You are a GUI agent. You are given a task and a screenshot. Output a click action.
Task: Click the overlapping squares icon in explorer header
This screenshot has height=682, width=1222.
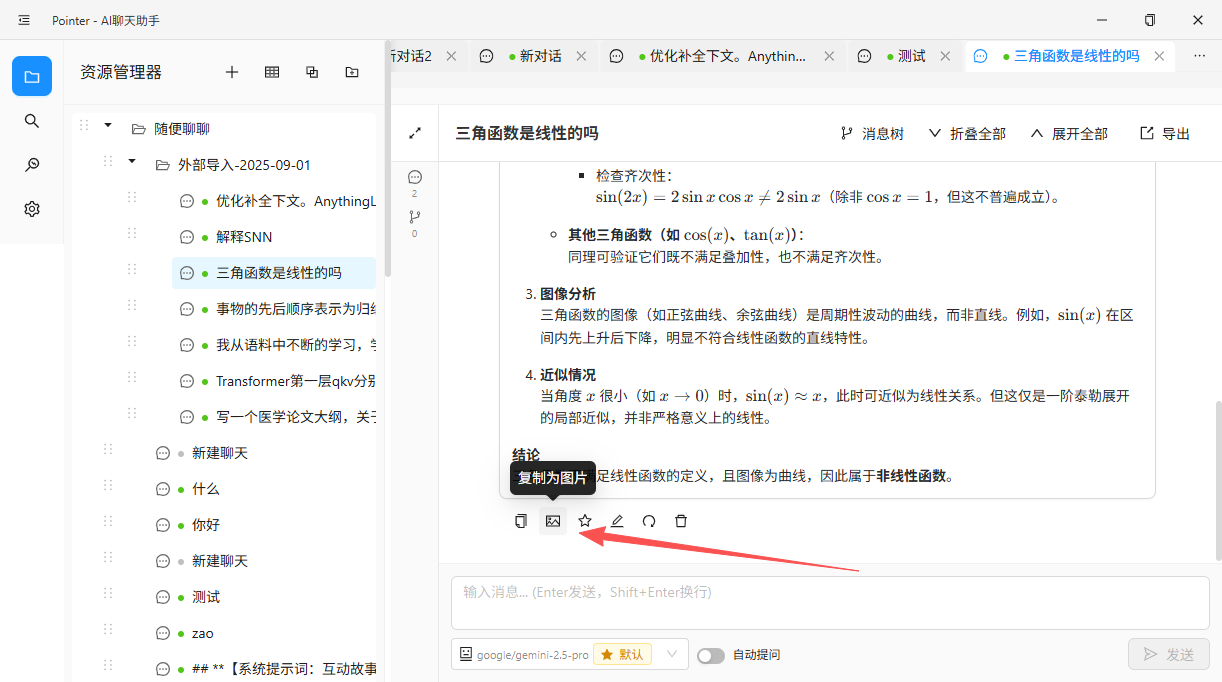(x=312, y=72)
